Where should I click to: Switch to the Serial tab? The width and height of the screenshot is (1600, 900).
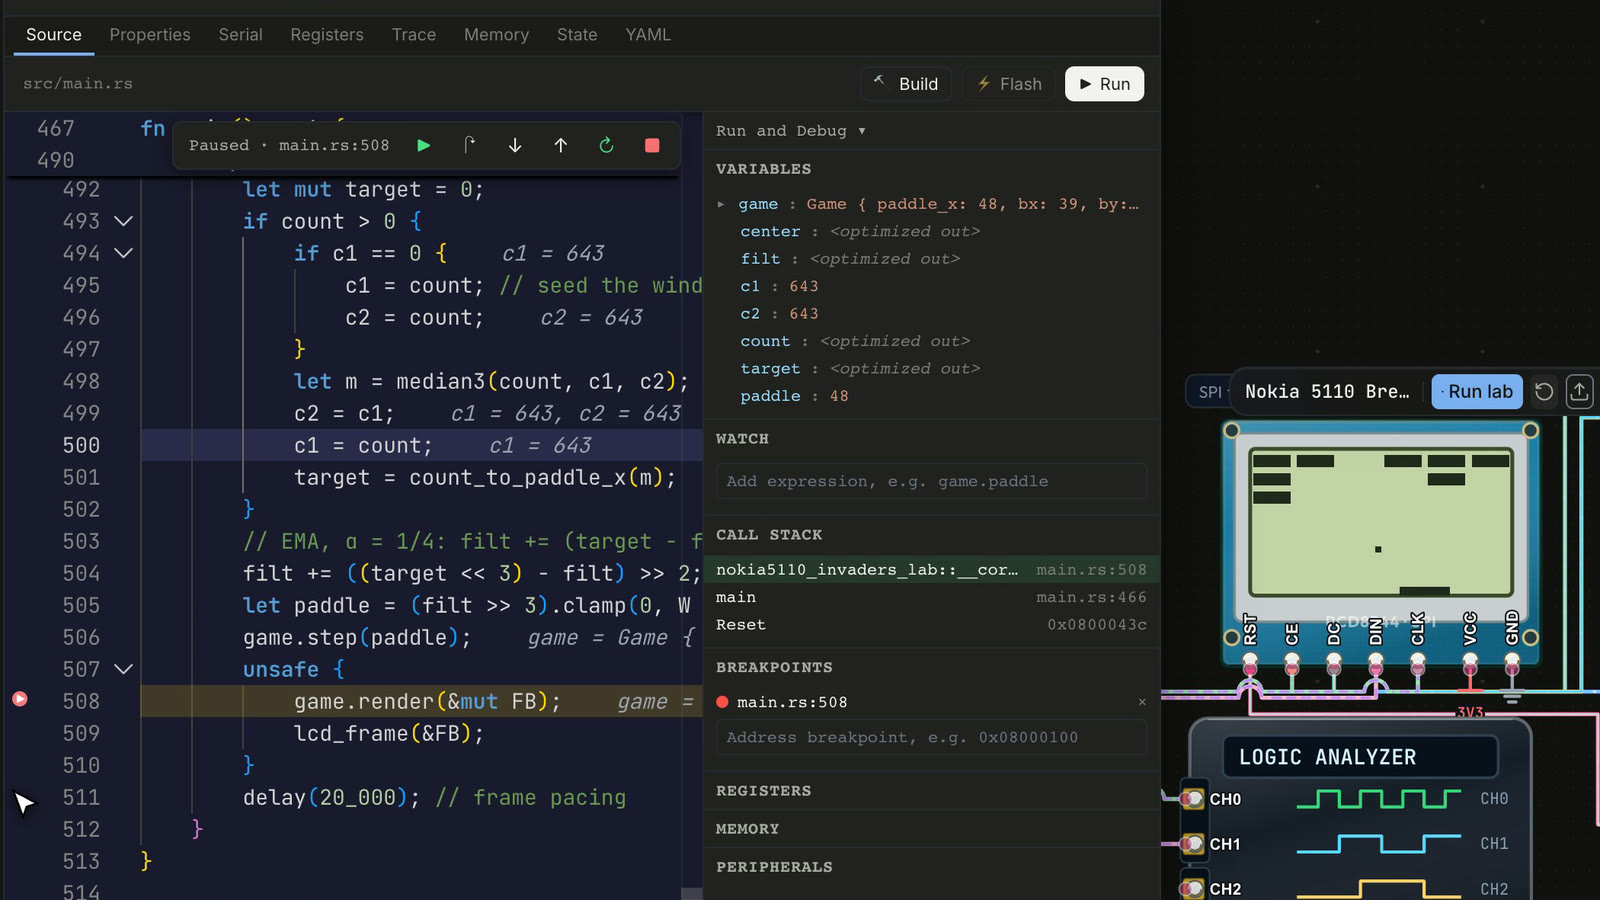pyautogui.click(x=241, y=35)
